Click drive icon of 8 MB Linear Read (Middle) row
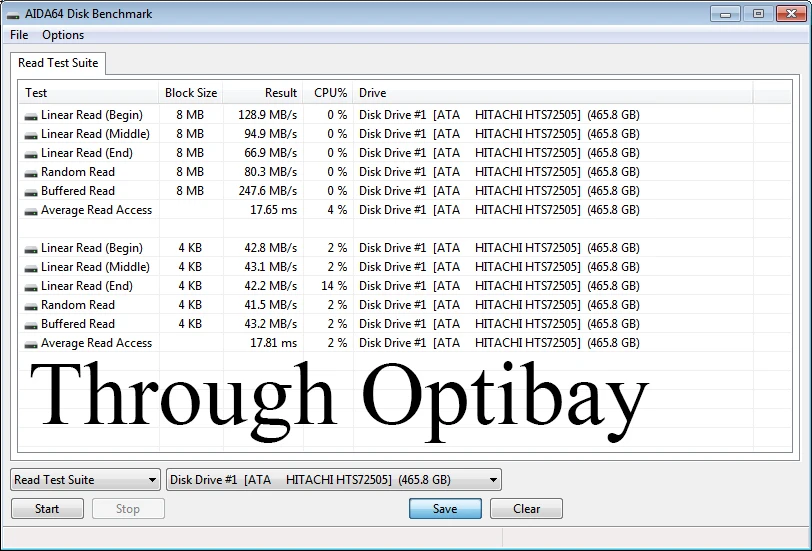 pos(31,135)
